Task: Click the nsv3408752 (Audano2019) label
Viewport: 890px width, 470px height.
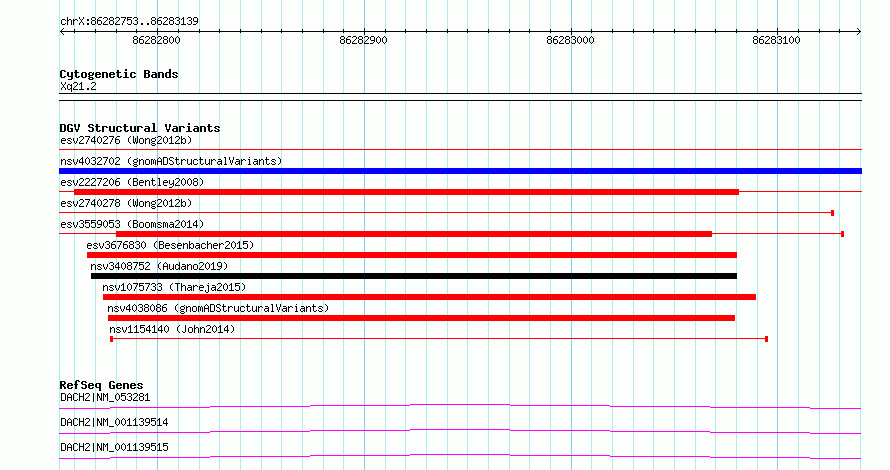Action: pos(159,266)
